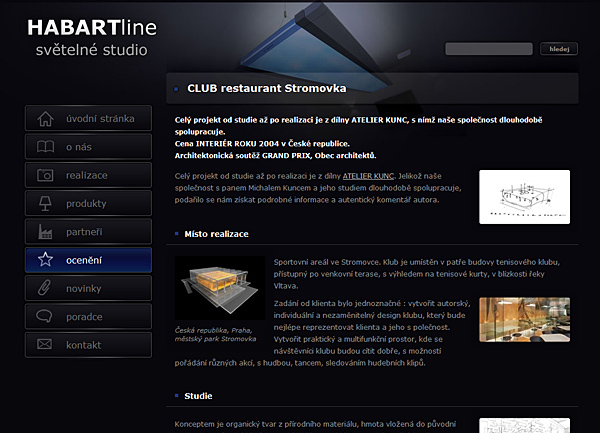The width and height of the screenshot is (600, 433).
Task: Click the envelope icon for kontakt
Action: [x=44, y=345]
